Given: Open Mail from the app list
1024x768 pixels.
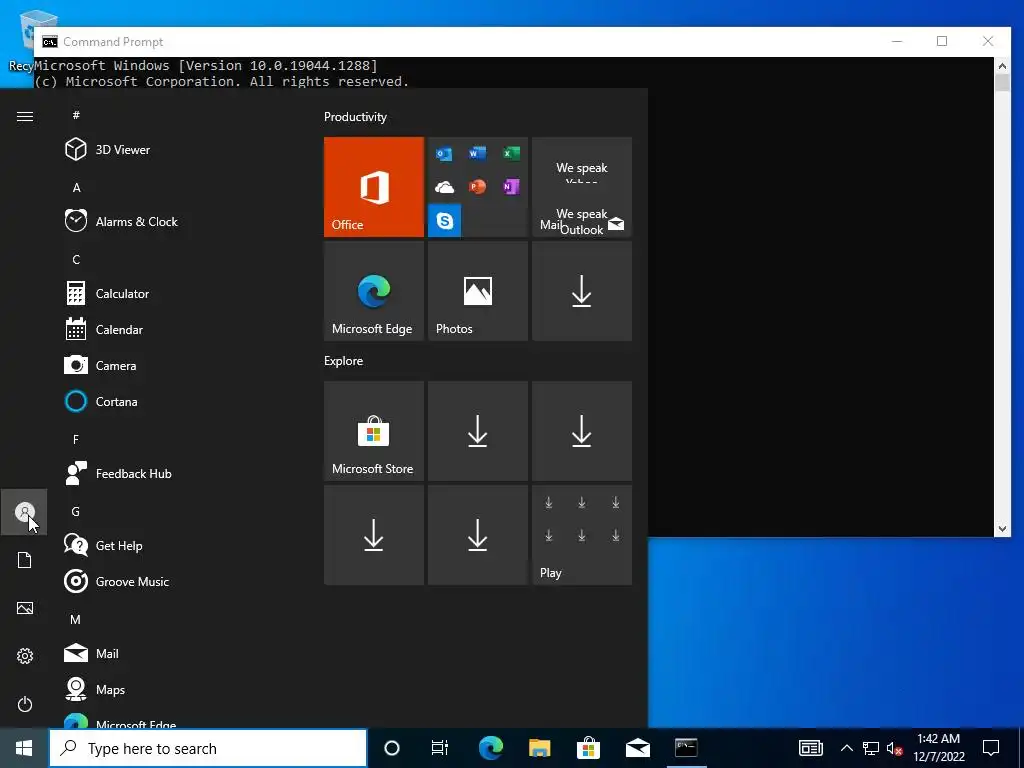Looking at the screenshot, I should 176,653.
